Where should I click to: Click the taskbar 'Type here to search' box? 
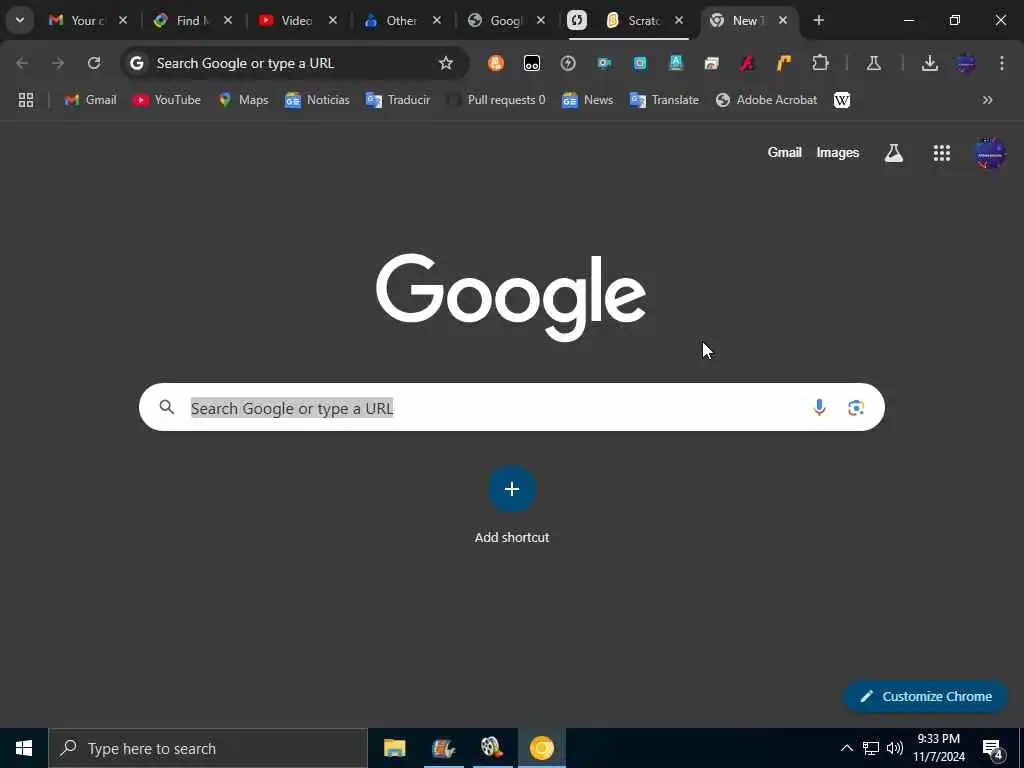(208, 748)
